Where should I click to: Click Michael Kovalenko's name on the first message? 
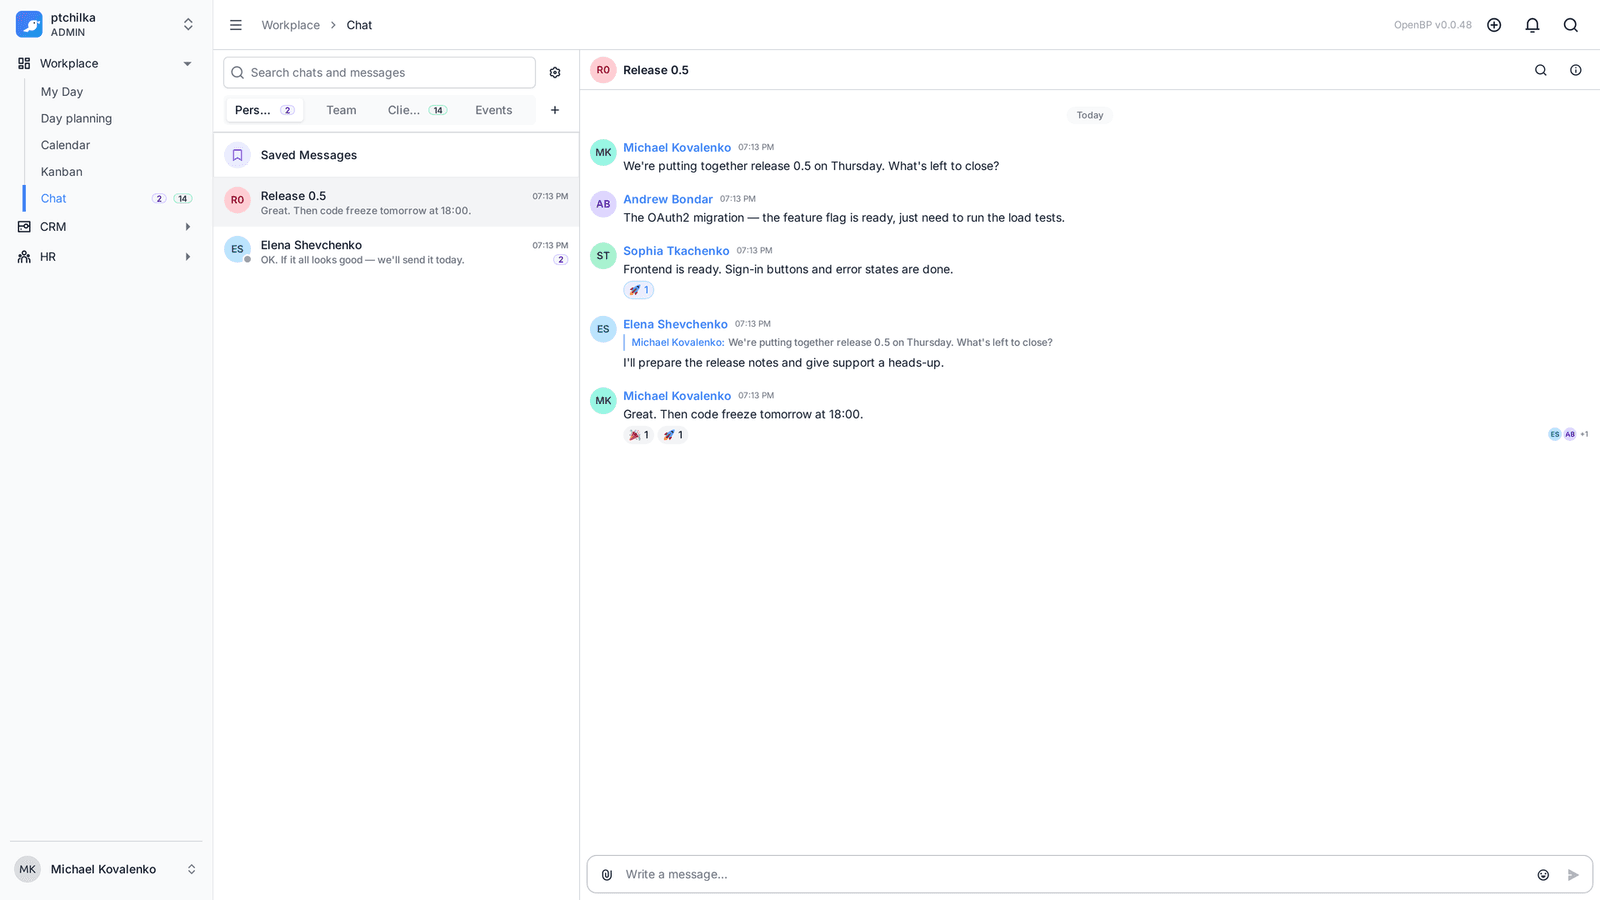[677, 147]
